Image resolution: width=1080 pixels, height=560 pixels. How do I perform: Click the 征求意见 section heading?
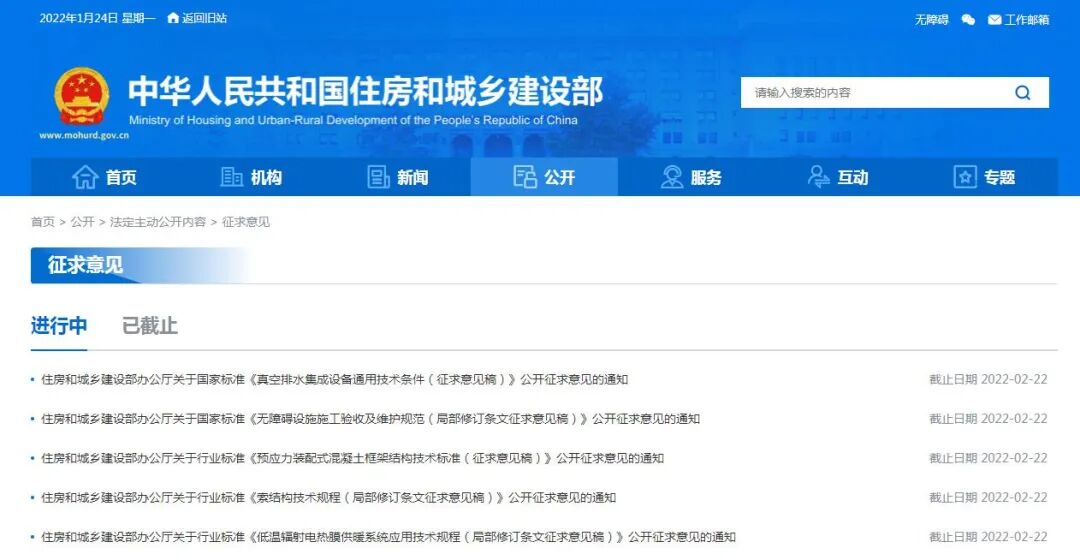pyautogui.click(x=85, y=265)
